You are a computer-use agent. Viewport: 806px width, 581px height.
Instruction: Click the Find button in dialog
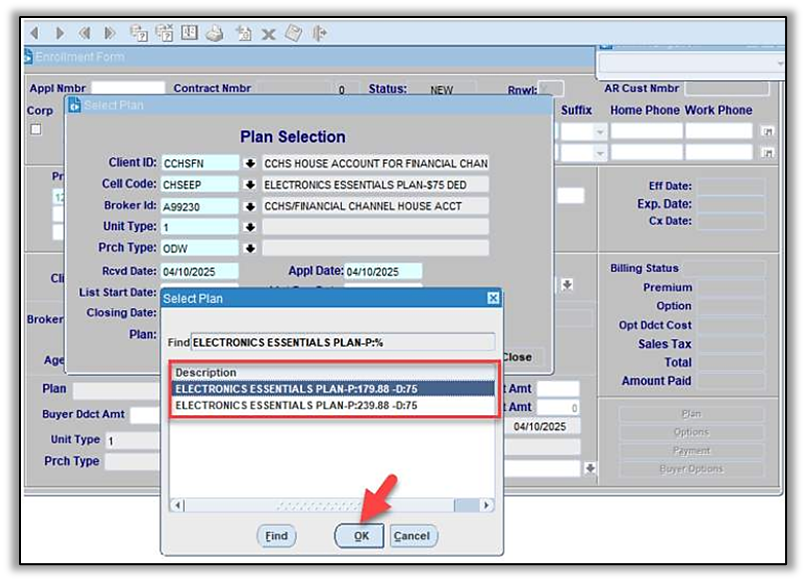276,536
